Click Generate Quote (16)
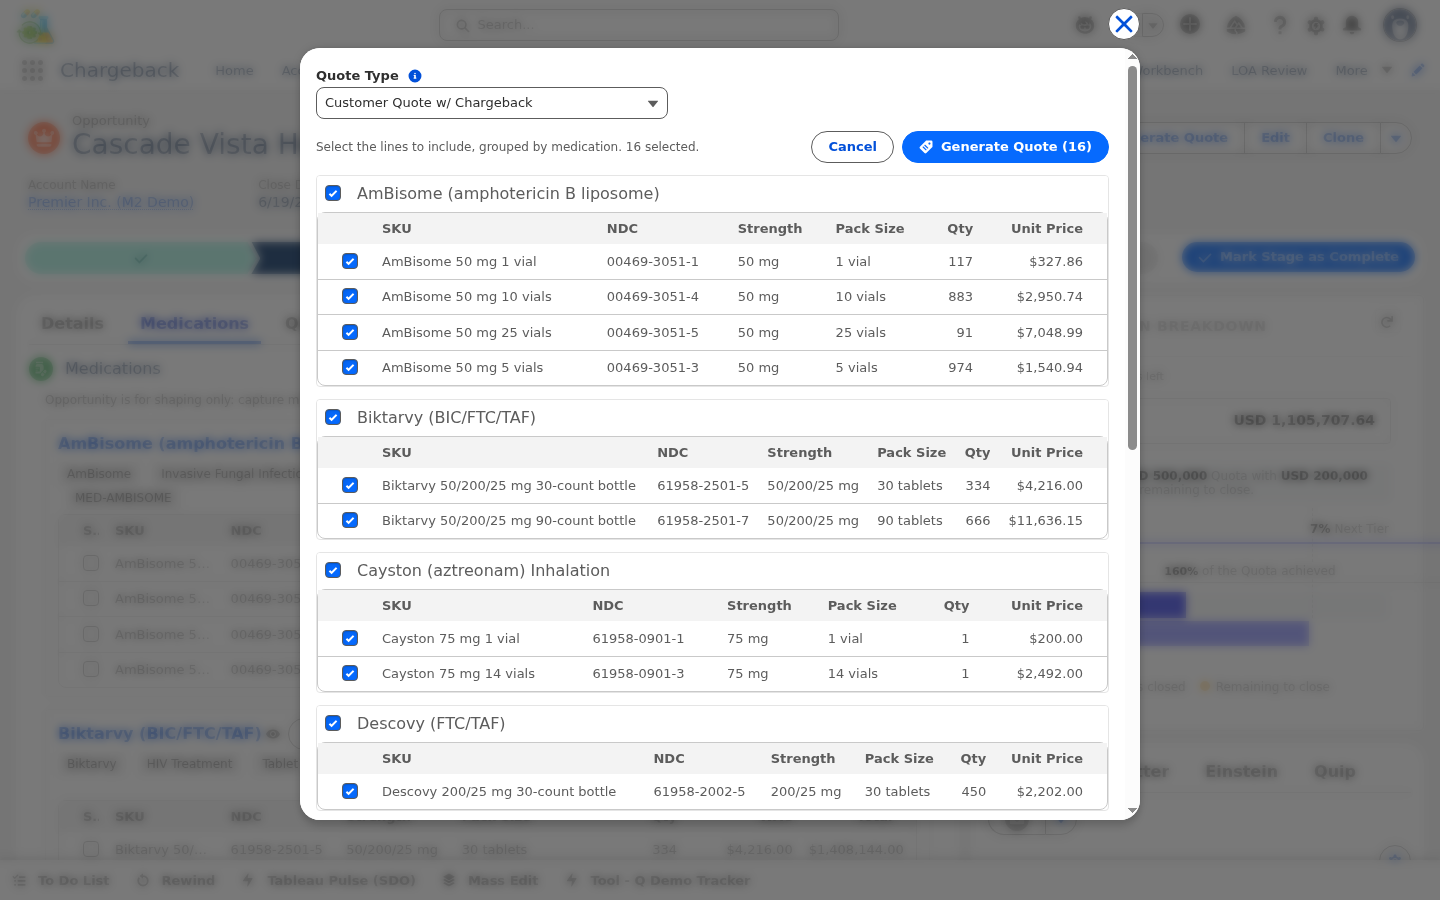Image resolution: width=1440 pixels, height=900 pixels. point(1005,147)
